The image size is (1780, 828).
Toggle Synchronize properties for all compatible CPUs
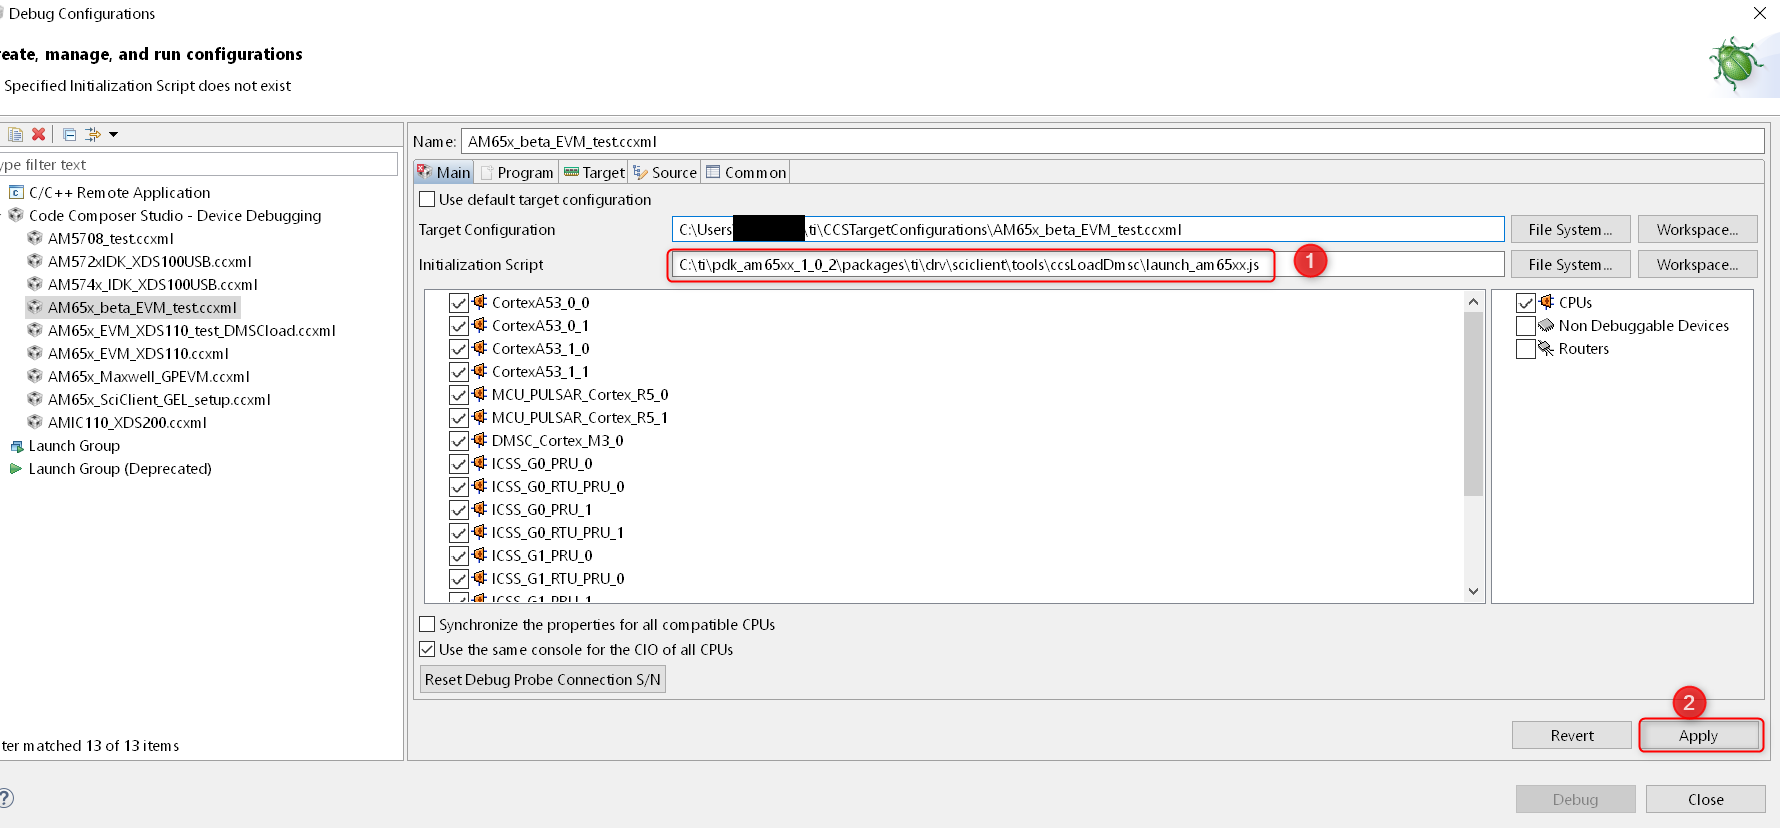coord(428,625)
